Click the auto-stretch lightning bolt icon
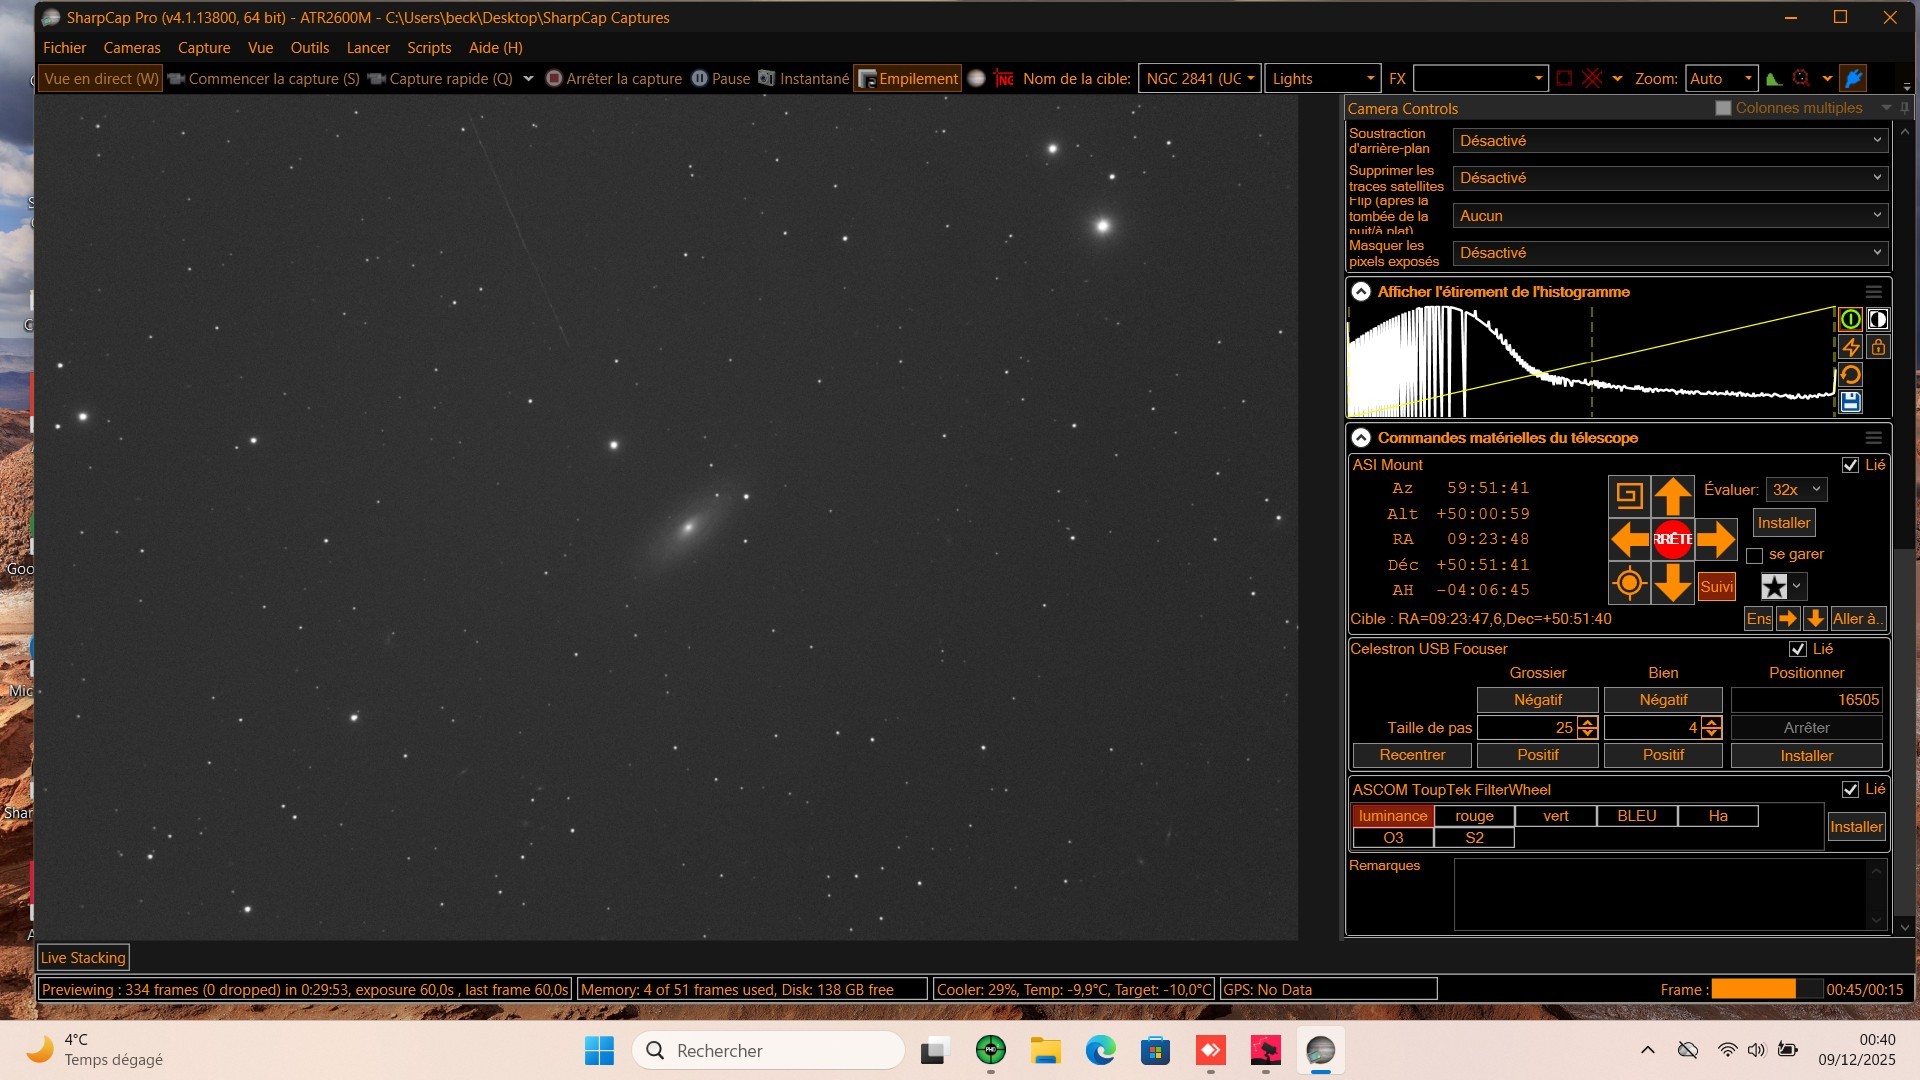 [x=1850, y=347]
